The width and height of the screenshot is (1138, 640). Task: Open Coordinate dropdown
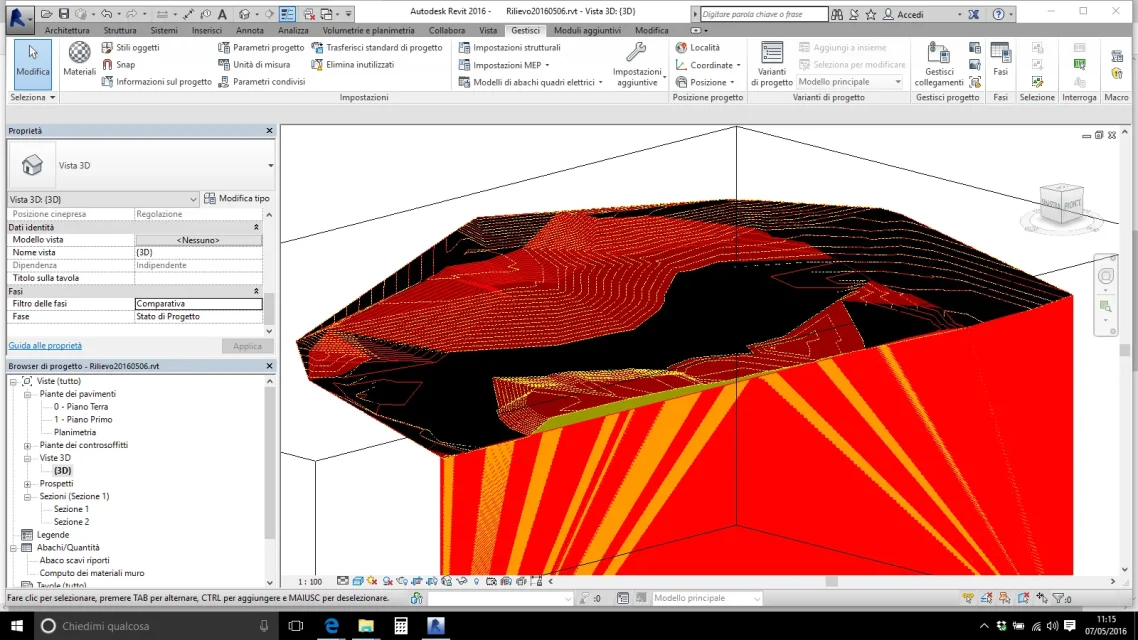click(x=708, y=65)
